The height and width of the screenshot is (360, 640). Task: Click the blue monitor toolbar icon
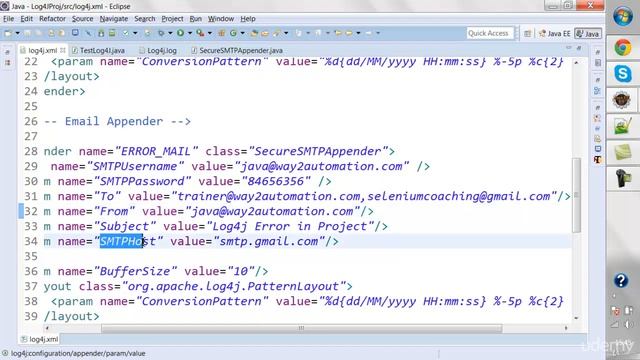click(76, 33)
